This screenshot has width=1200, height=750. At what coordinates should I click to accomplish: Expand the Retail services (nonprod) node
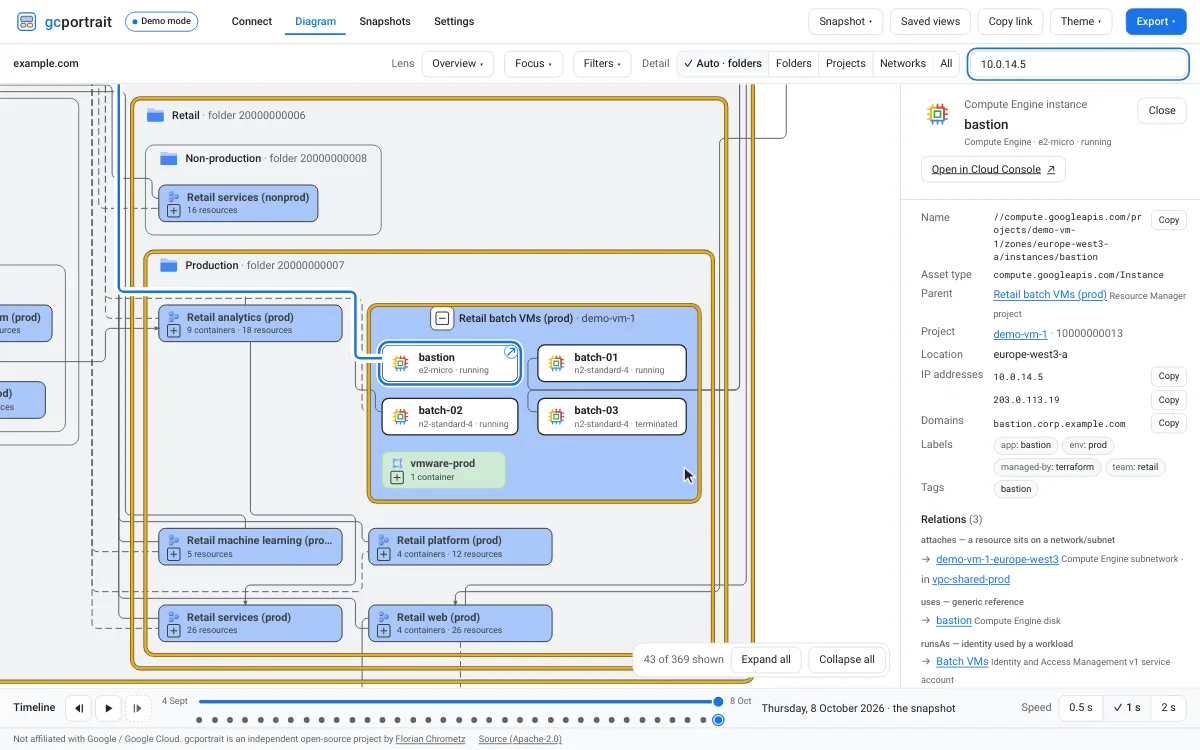pos(173,211)
